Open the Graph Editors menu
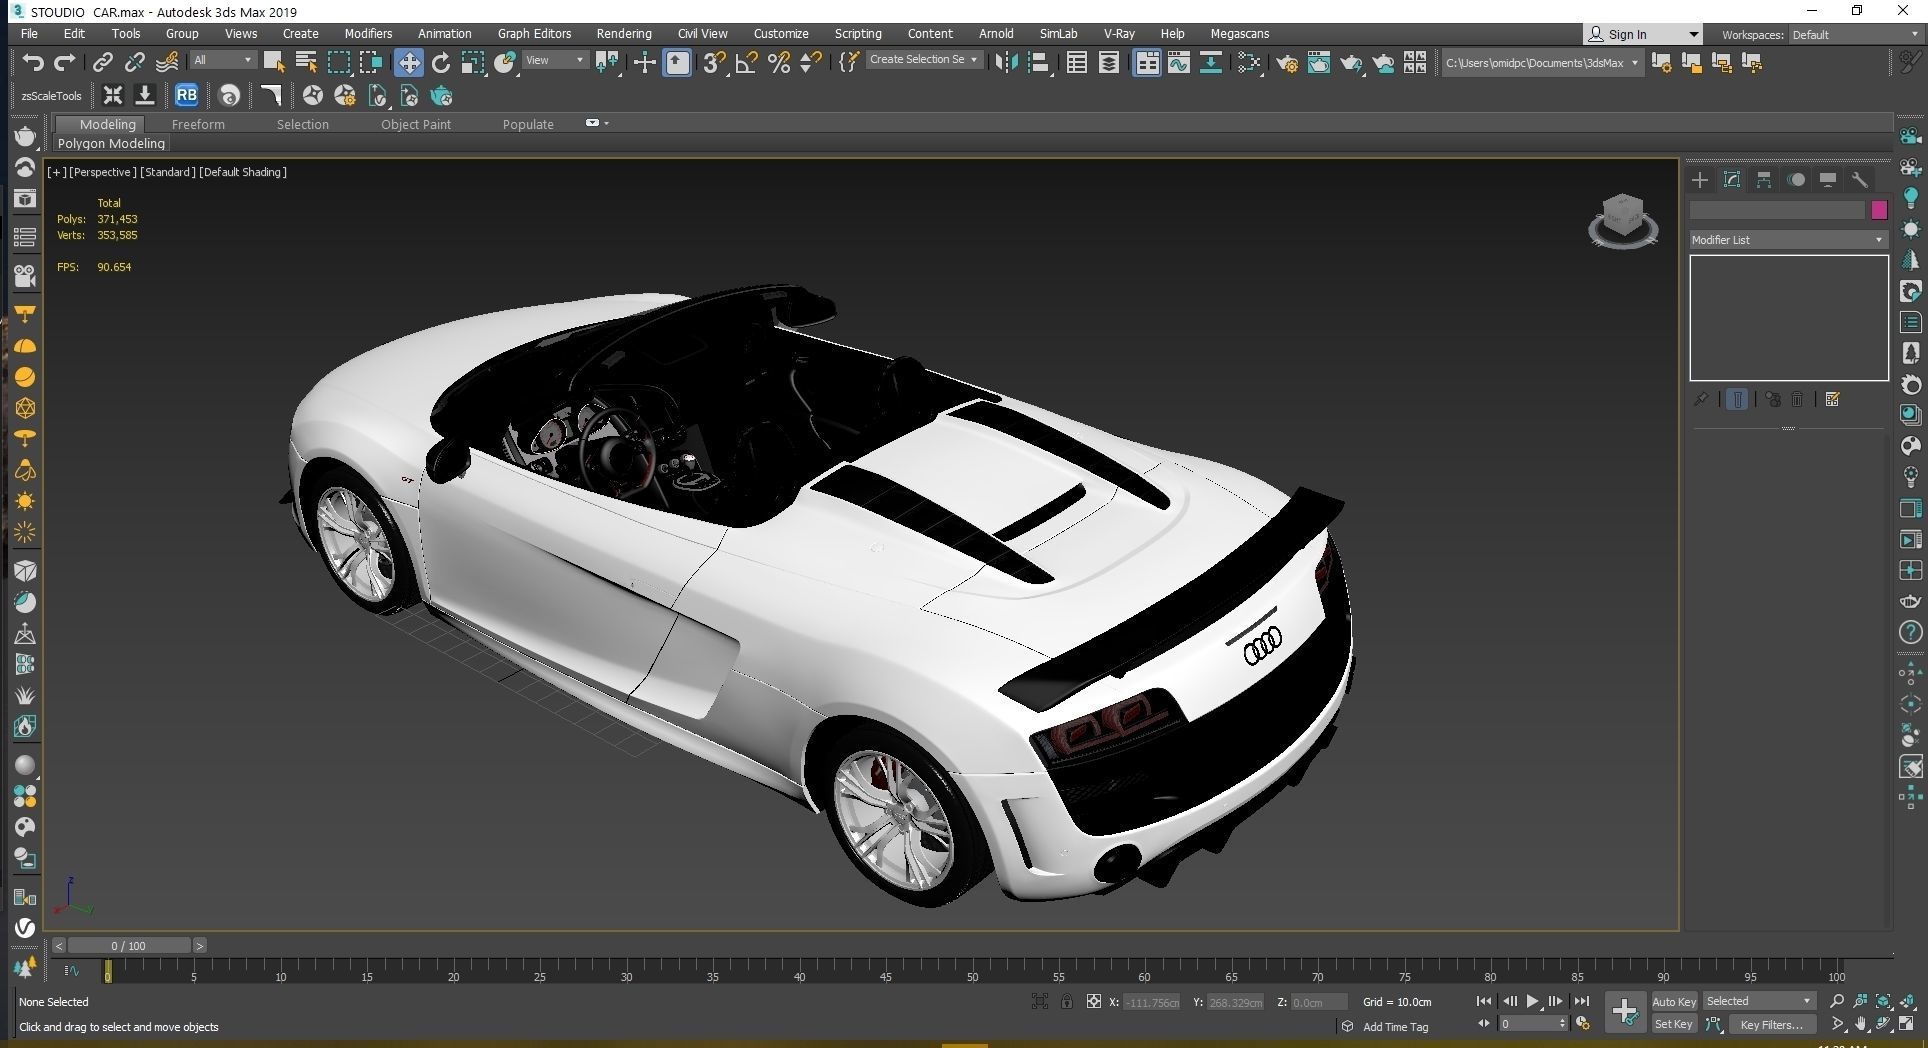1928x1048 pixels. coord(534,33)
